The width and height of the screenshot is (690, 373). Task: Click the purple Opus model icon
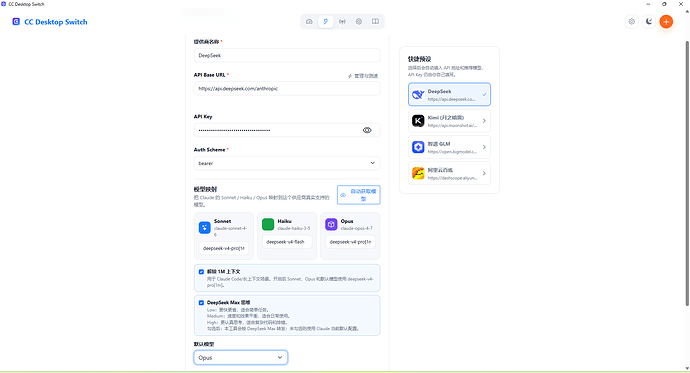(331, 224)
